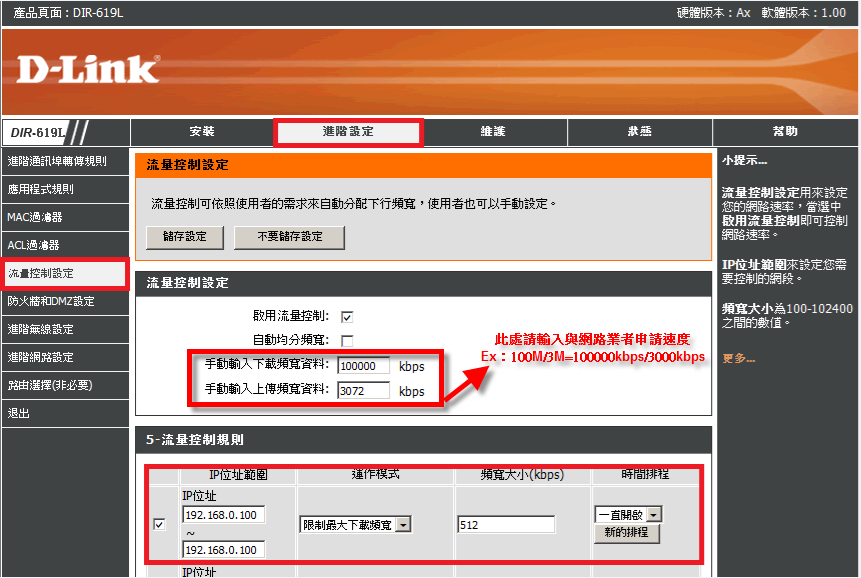Open the 限制最大下載頻寬 mode dropdown
The image size is (861, 578).
click(x=355, y=525)
